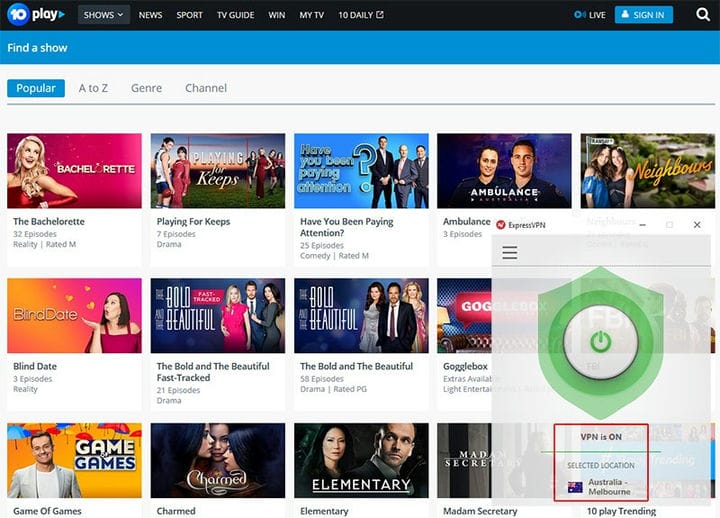This screenshot has width=720, height=518.
Task: Click '32 Episodes' under The Bachelorette
Action: pyautogui.click(x=35, y=234)
